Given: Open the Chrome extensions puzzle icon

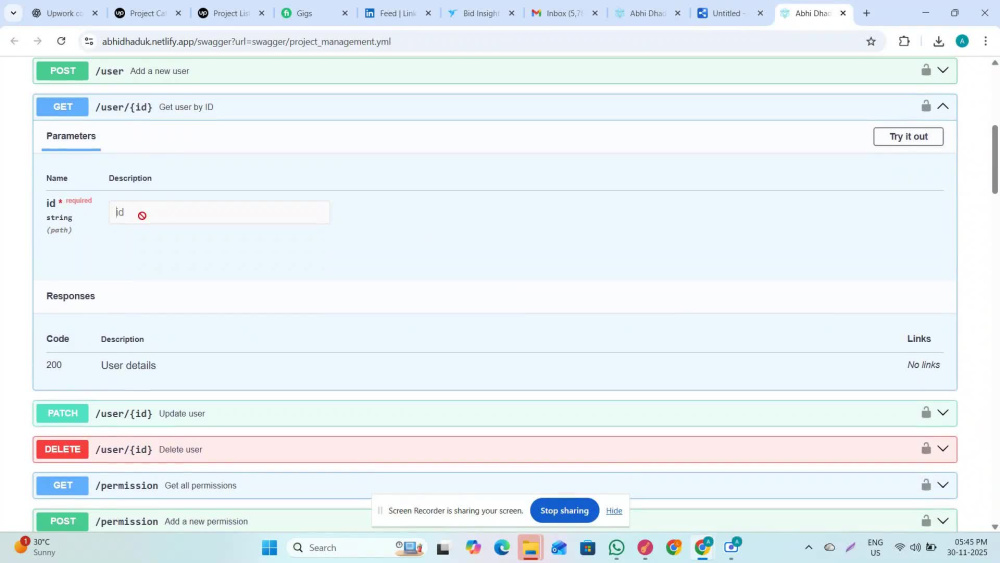Looking at the screenshot, I should pos(904,41).
